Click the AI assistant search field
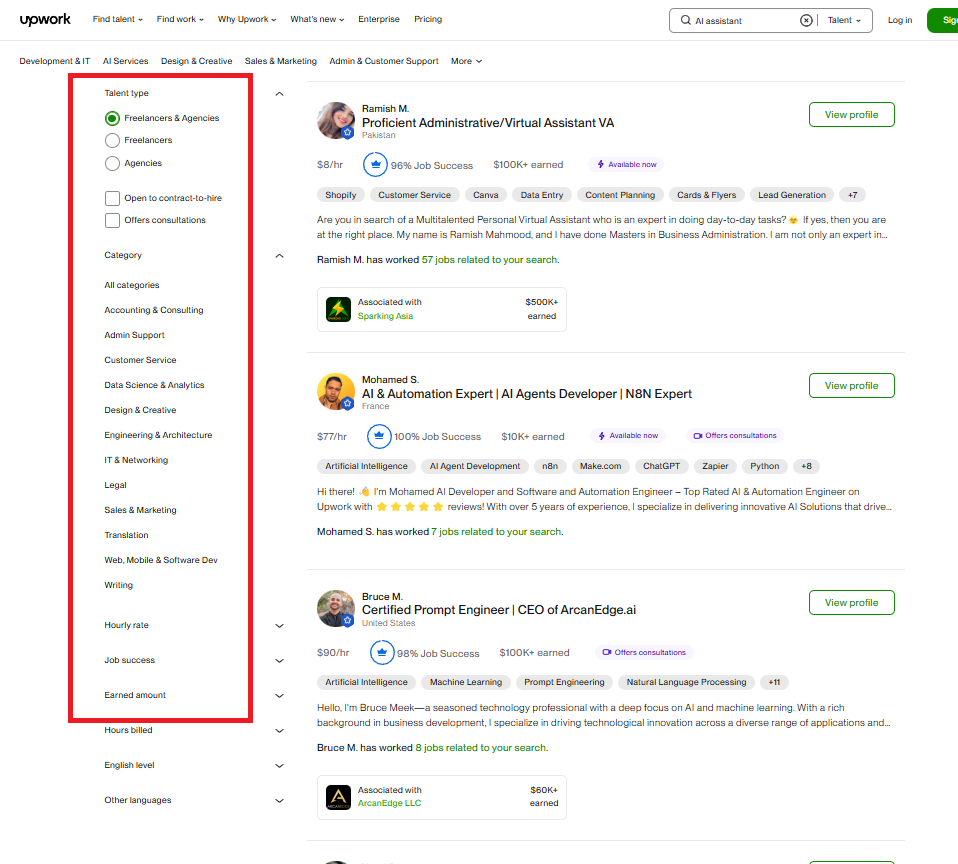958x864 pixels. pos(745,21)
